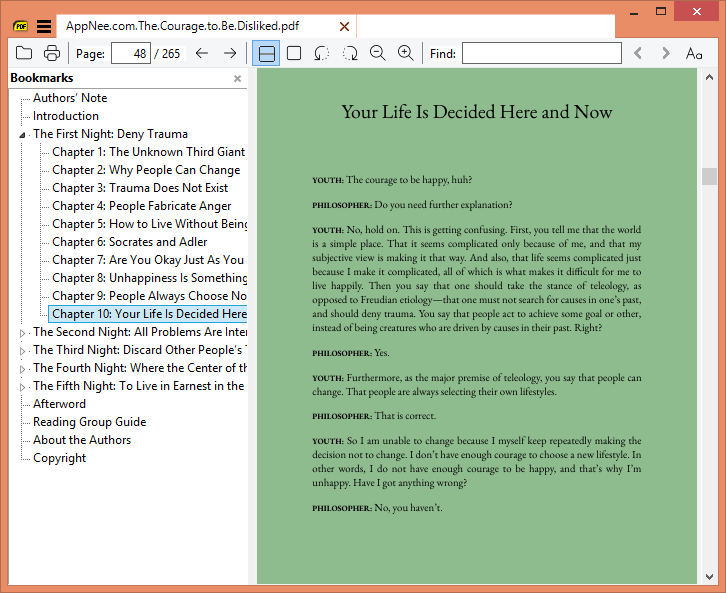Jump to Chapter 5: How to Live Without
The height and width of the screenshot is (593, 726).
coord(149,224)
